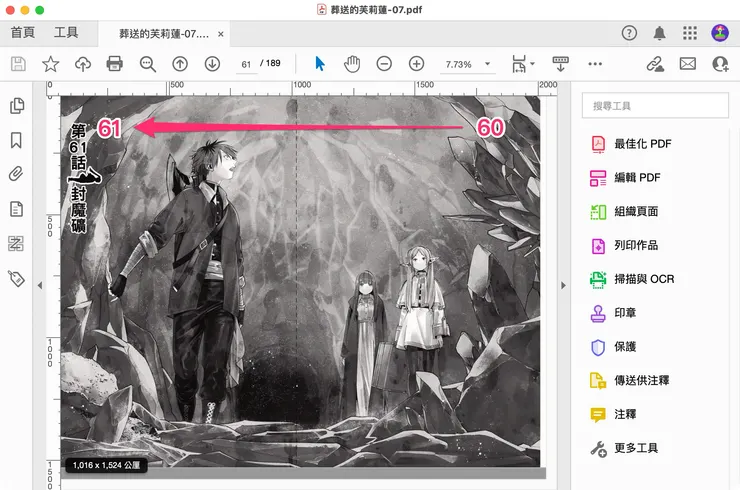
Task: Choose 編輯 PDF from tools list
Action: (636, 177)
